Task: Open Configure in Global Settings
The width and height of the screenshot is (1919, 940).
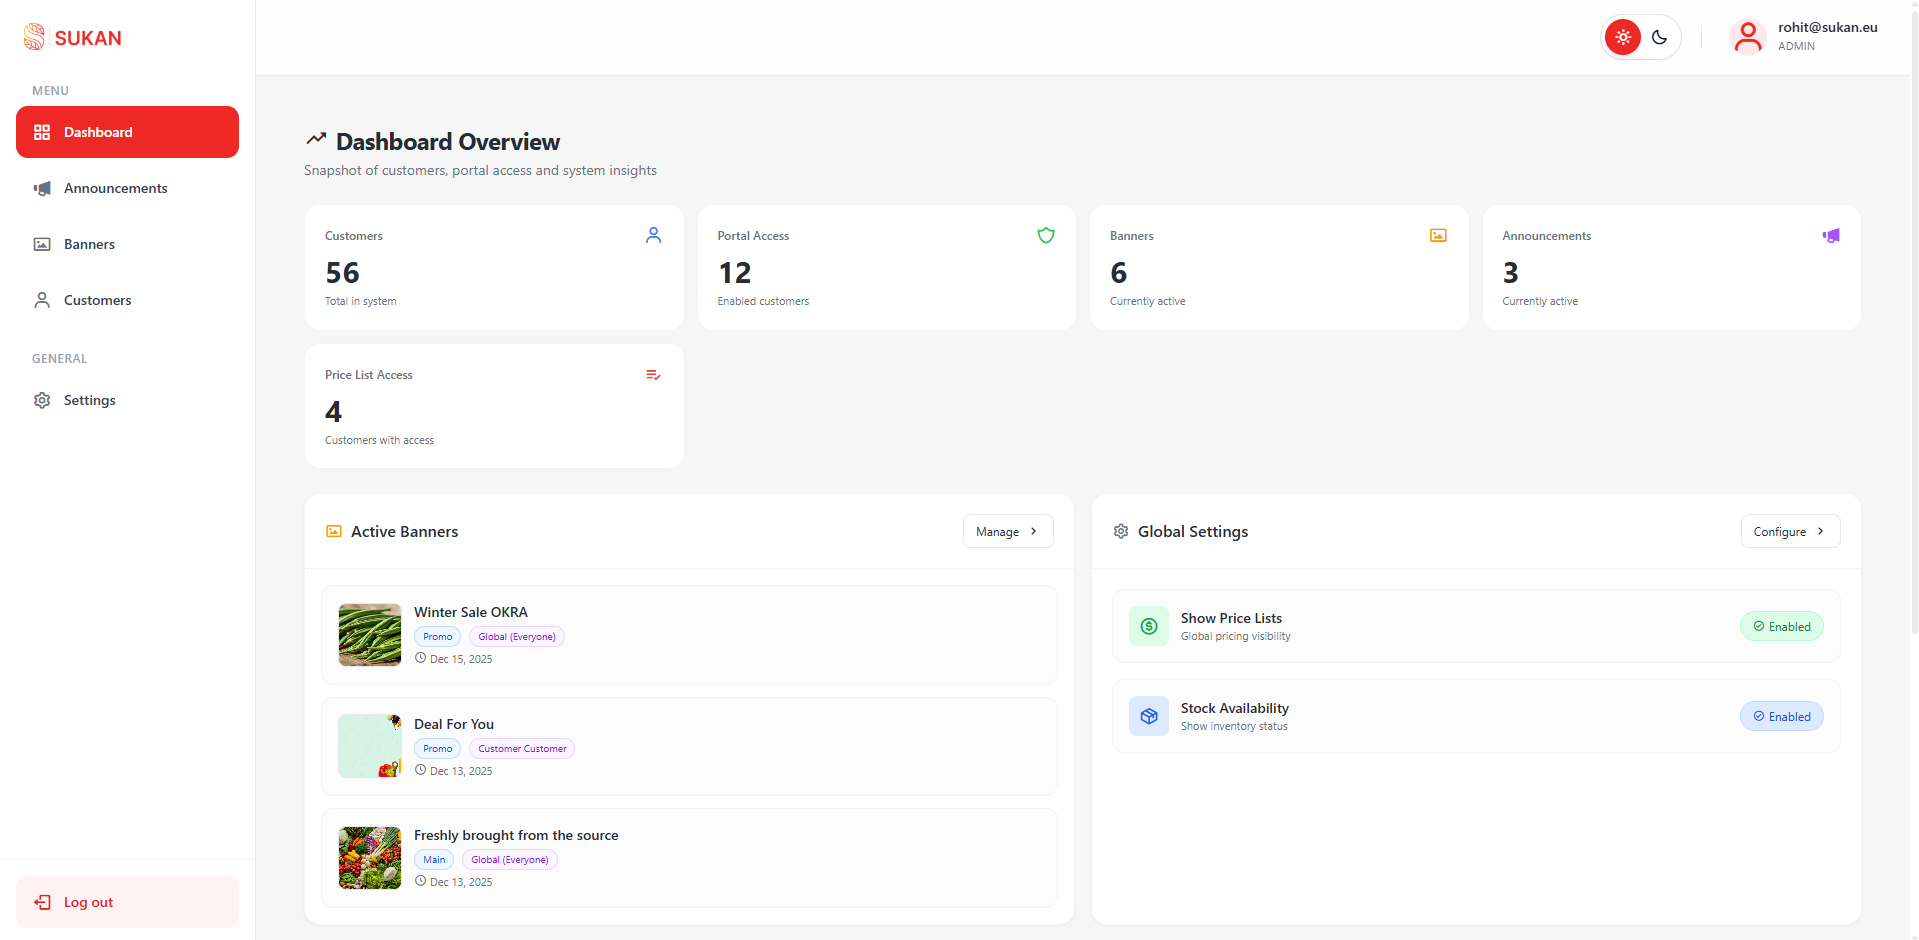Action: [1789, 531]
